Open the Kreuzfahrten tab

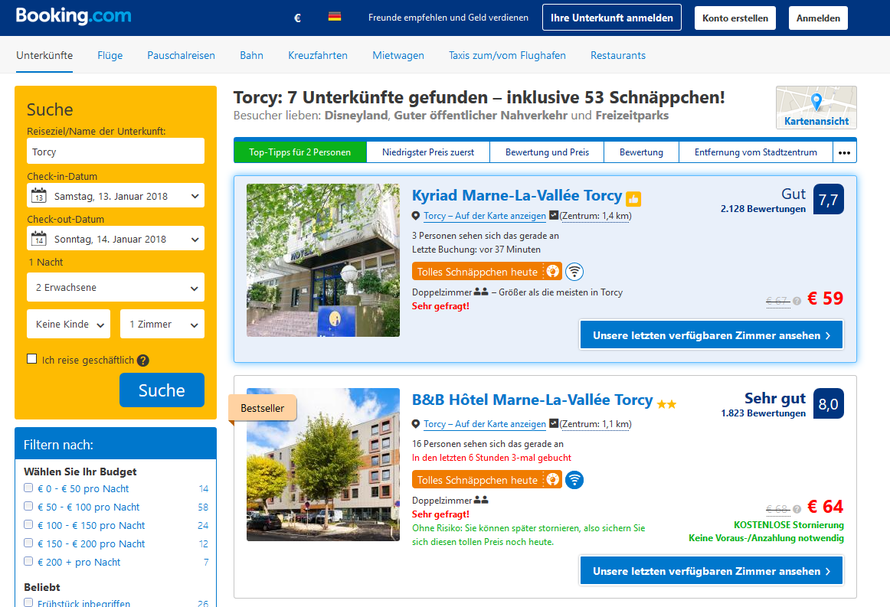pos(318,55)
